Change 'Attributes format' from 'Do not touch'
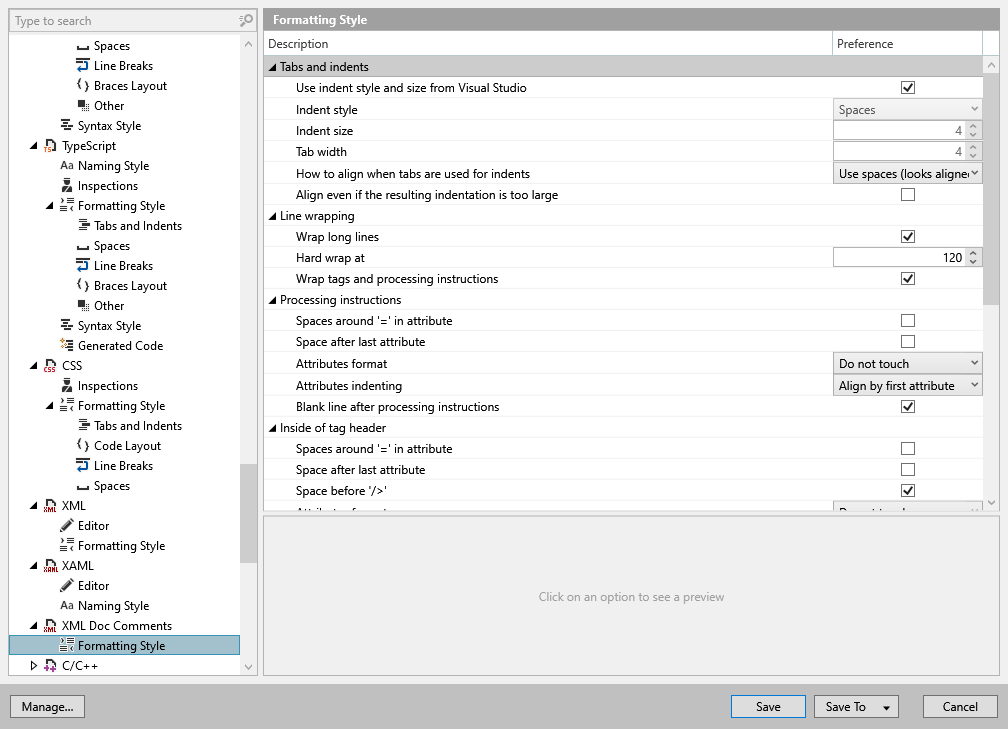This screenshot has height=729, width=1008. click(906, 363)
